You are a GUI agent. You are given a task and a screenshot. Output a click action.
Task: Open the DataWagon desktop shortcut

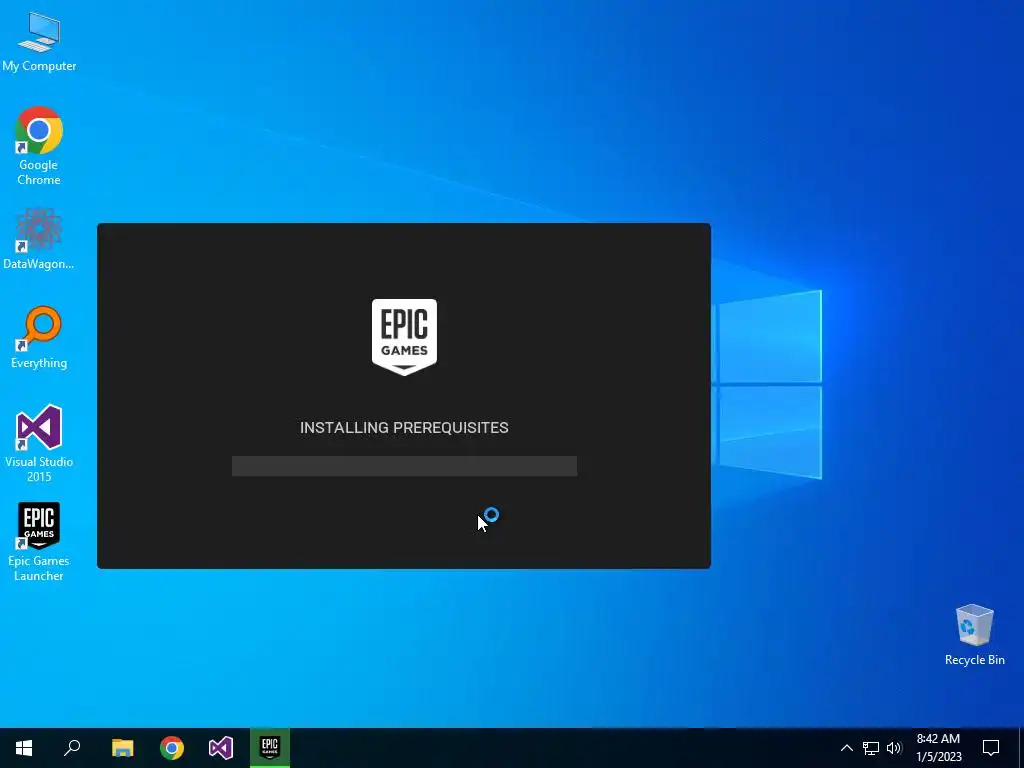coord(39,239)
